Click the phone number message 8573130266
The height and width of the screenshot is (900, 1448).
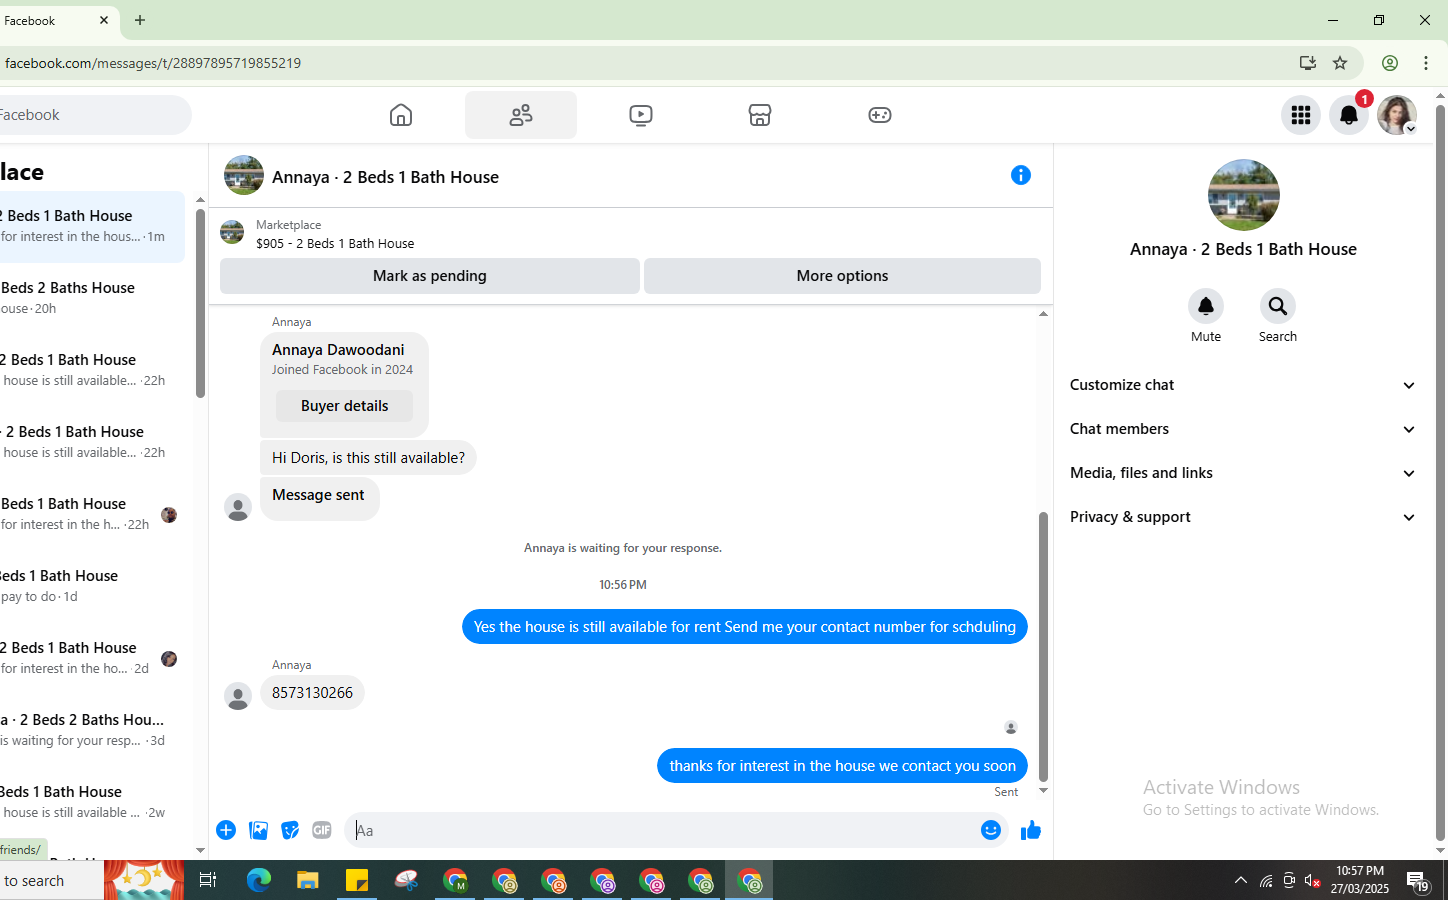[312, 693]
